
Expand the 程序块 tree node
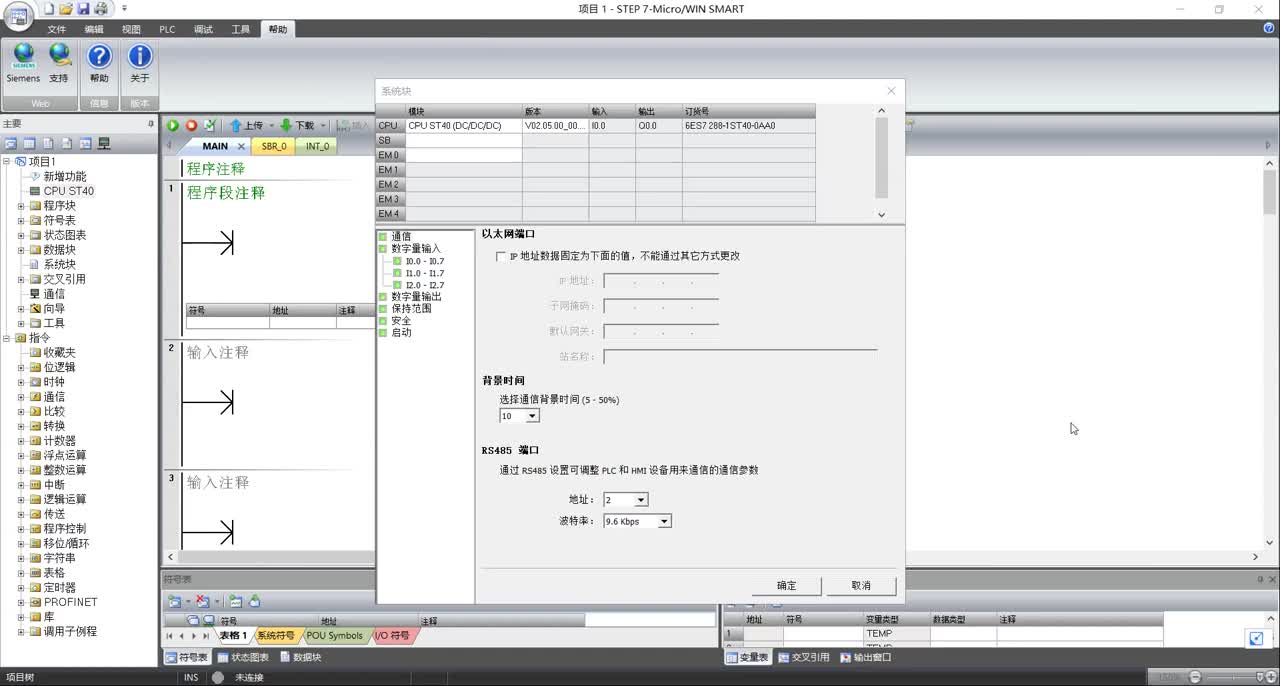click(21, 206)
